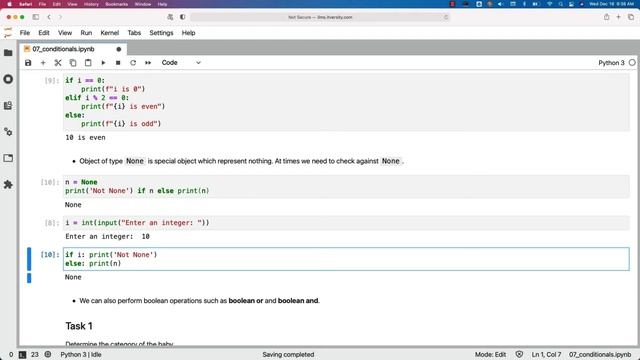Click the boolean or / boolean and bullet text
Screen dimensions: 640x360
point(200,301)
